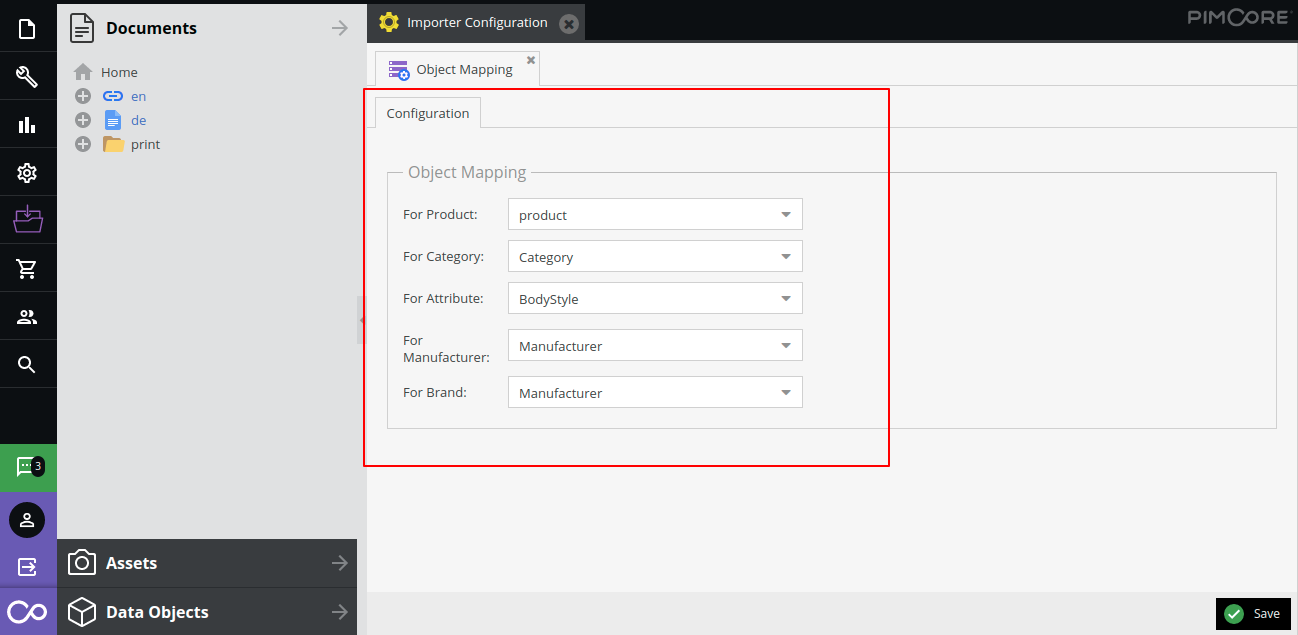Click the customers users icon in sidebar

[x=27, y=315]
